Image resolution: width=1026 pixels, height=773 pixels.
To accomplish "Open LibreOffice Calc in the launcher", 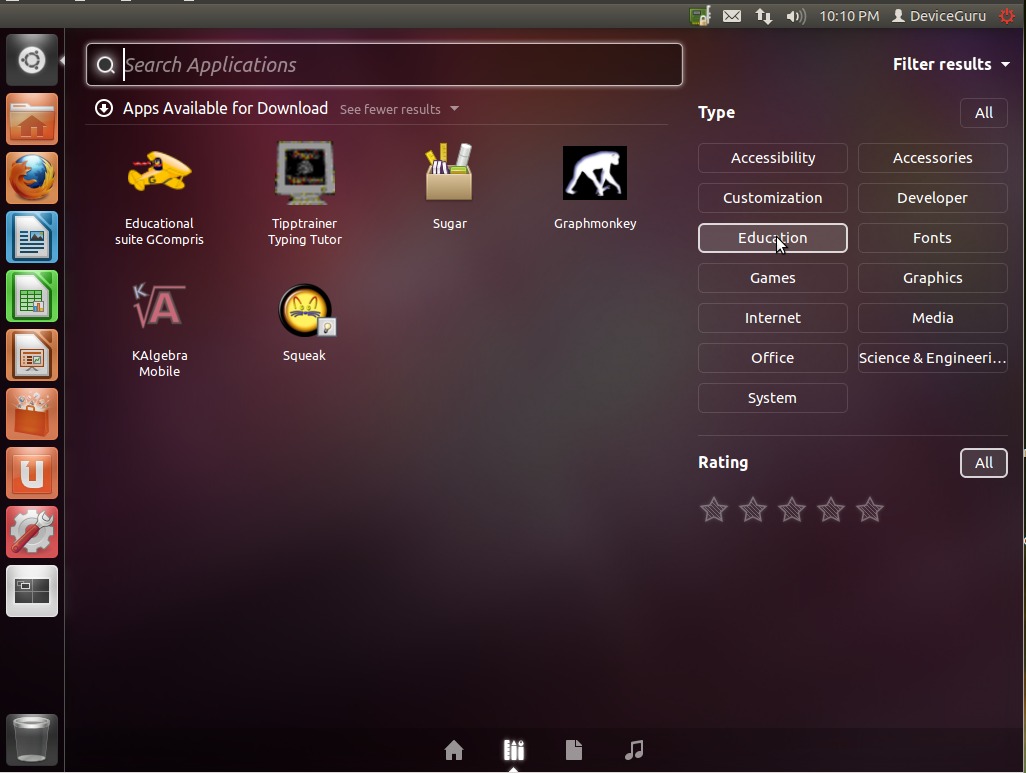I will [31, 296].
